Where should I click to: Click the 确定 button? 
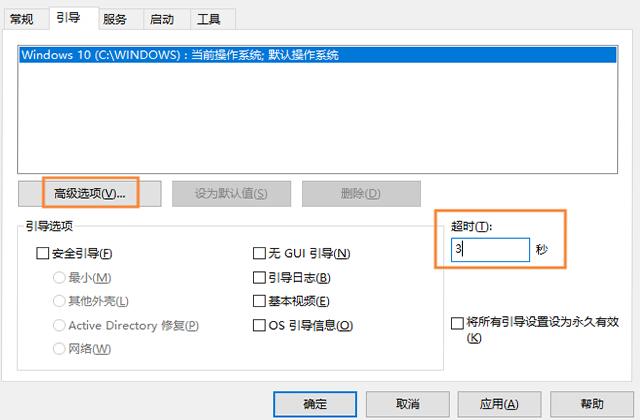pos(315,404)
